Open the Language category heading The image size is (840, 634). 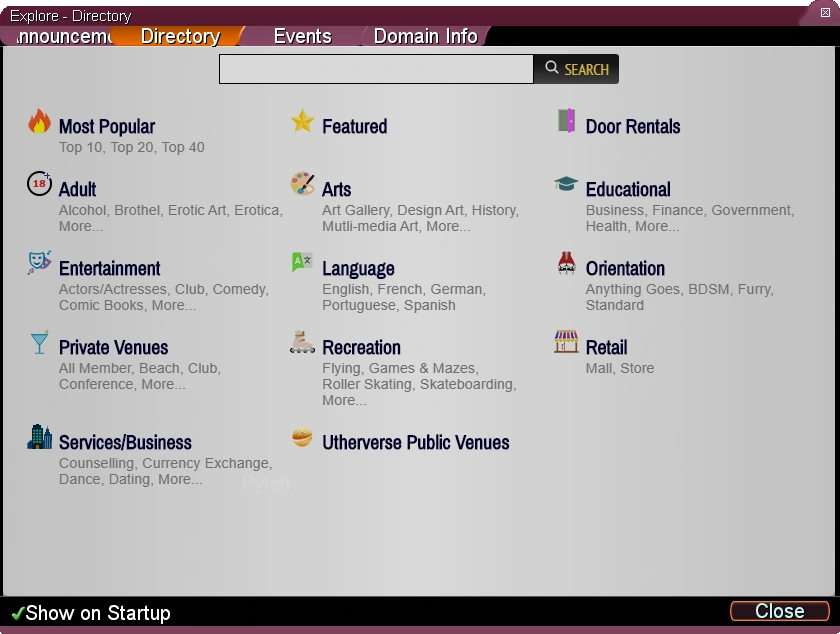coord(358,268)
